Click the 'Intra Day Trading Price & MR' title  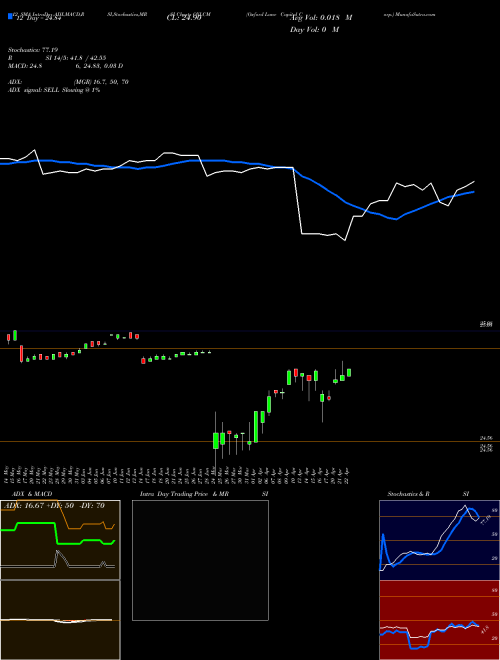click(184, 494)
